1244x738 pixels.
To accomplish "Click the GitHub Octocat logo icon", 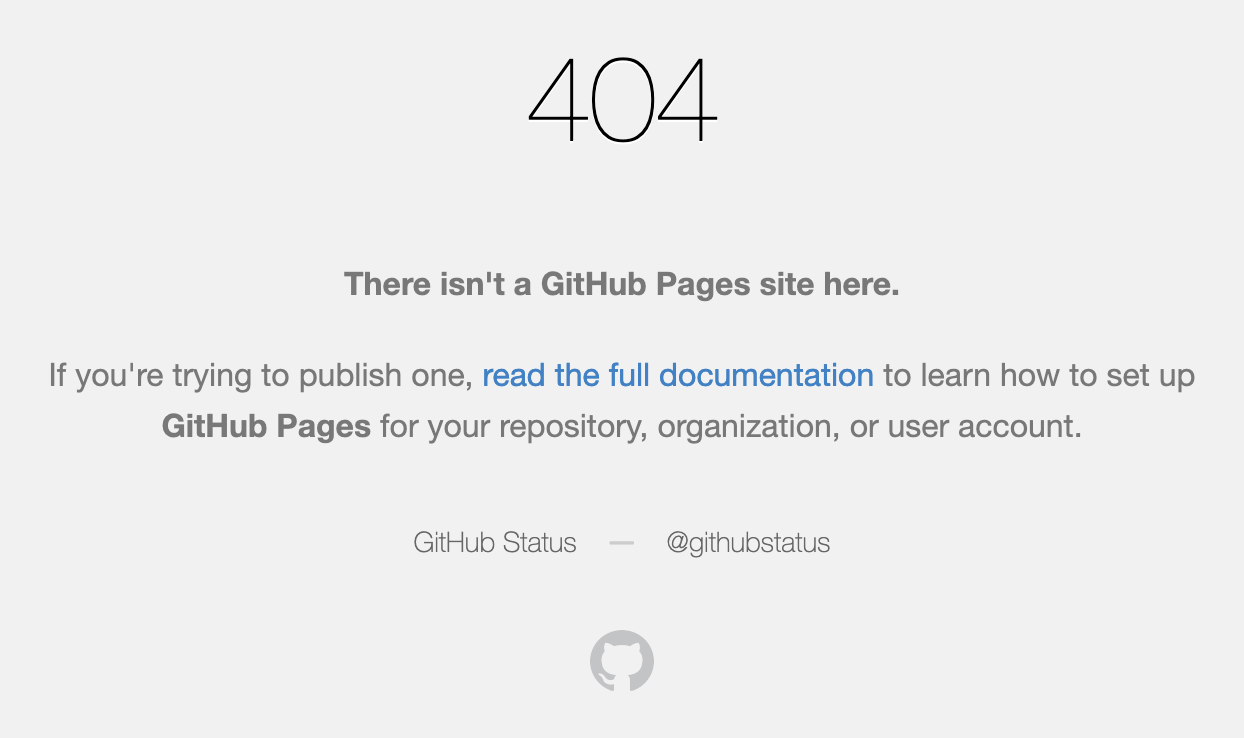I will pyautogui.click(x=622, y=661).
